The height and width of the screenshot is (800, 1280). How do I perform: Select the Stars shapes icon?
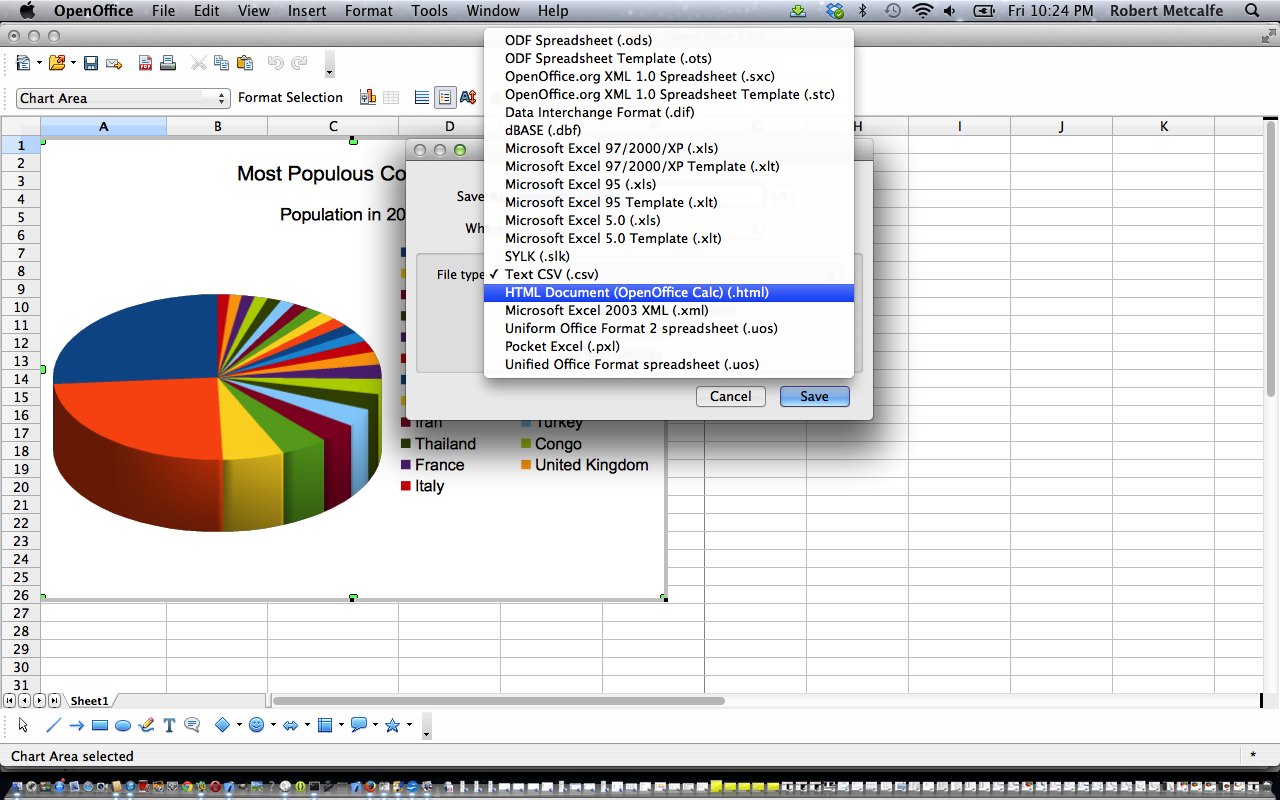click(x=392, y=725)
